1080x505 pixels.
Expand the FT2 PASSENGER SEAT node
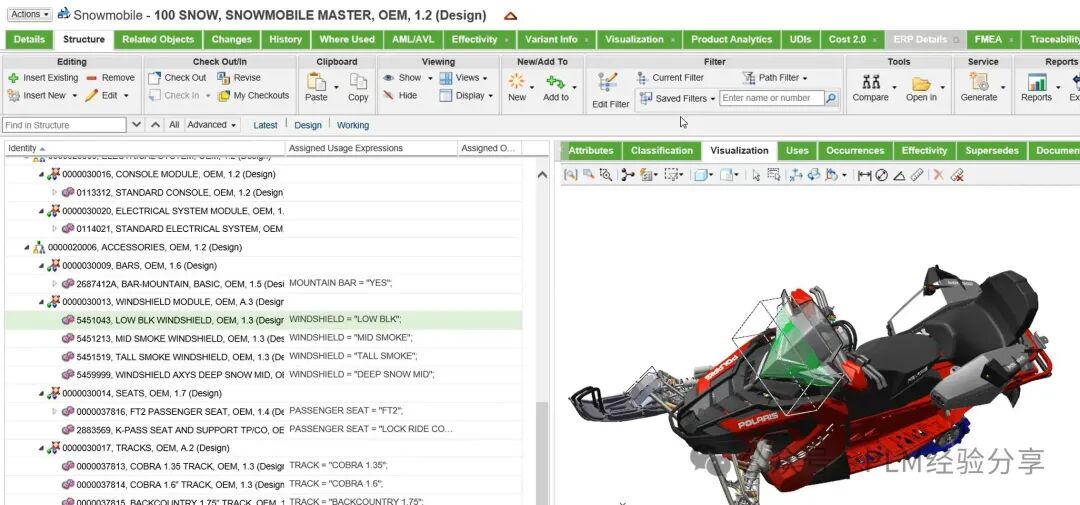55,411
